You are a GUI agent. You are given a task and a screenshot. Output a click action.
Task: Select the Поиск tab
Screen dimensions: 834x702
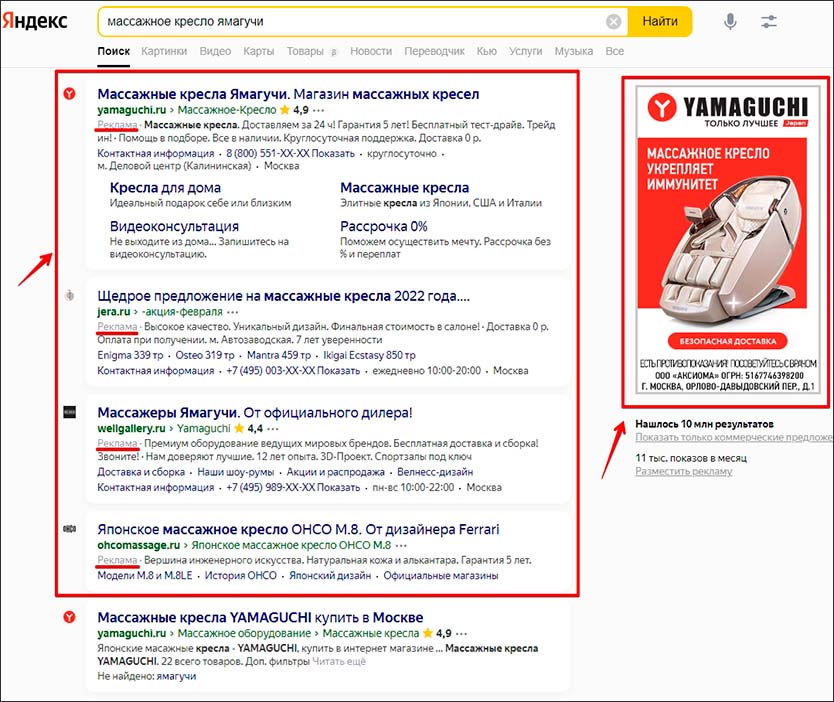(113, 51)
